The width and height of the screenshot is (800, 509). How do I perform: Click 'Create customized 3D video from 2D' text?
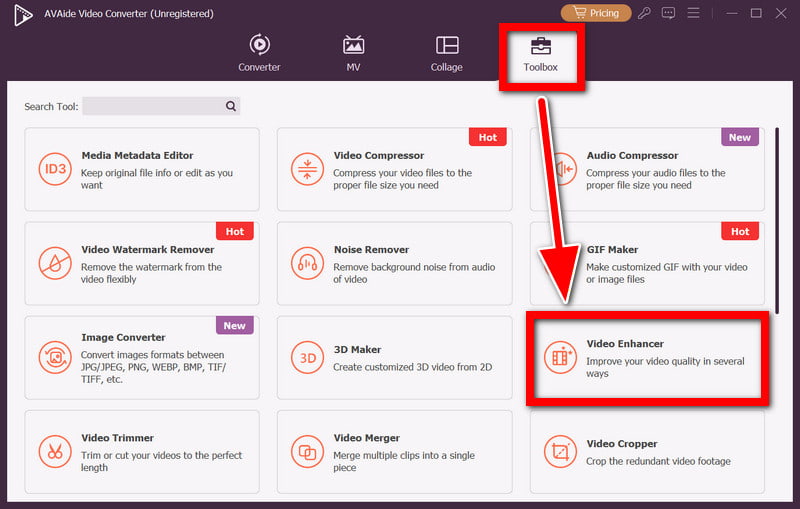pyautogui.click(x=413, y=367)
